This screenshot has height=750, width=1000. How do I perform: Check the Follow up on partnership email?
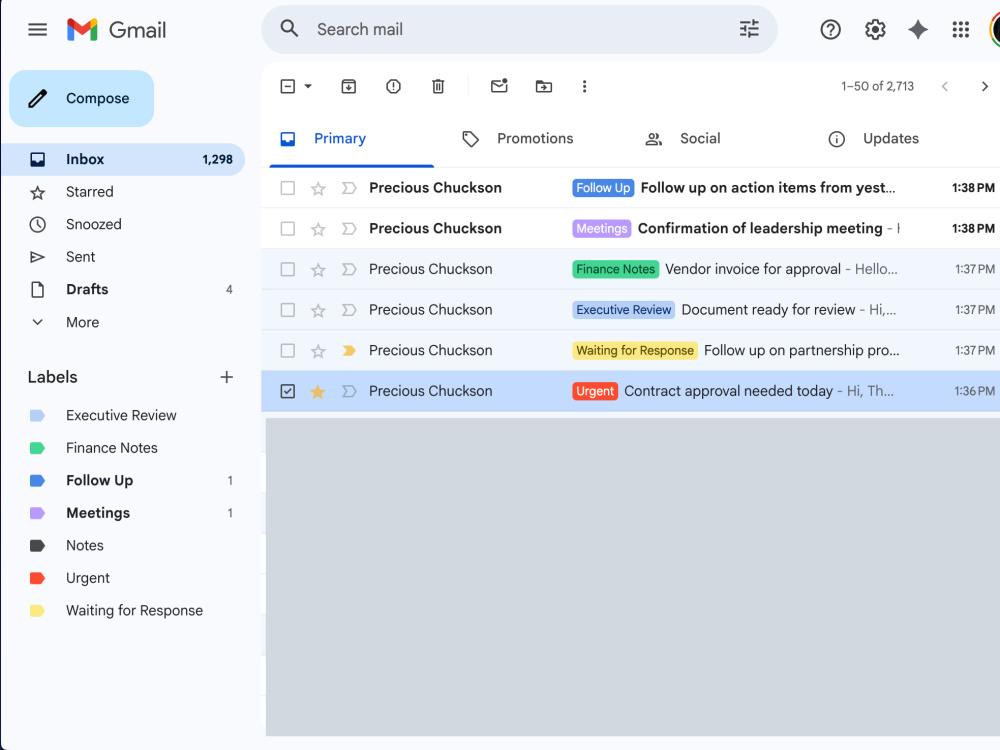click(x=288, y=351)
